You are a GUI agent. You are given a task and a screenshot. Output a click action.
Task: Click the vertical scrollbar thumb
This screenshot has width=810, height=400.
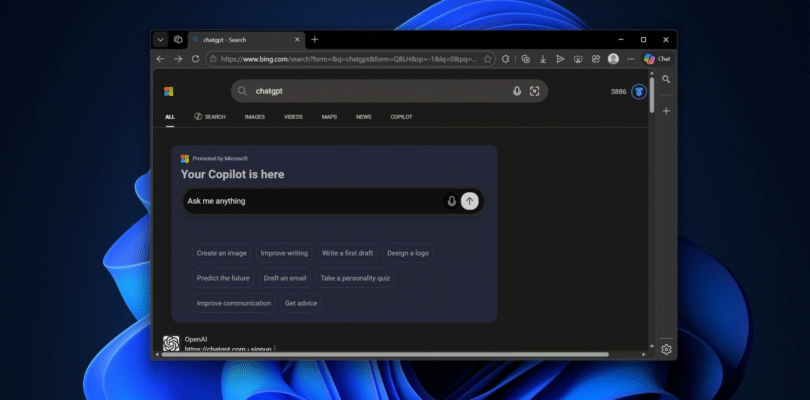click(652, 95)
